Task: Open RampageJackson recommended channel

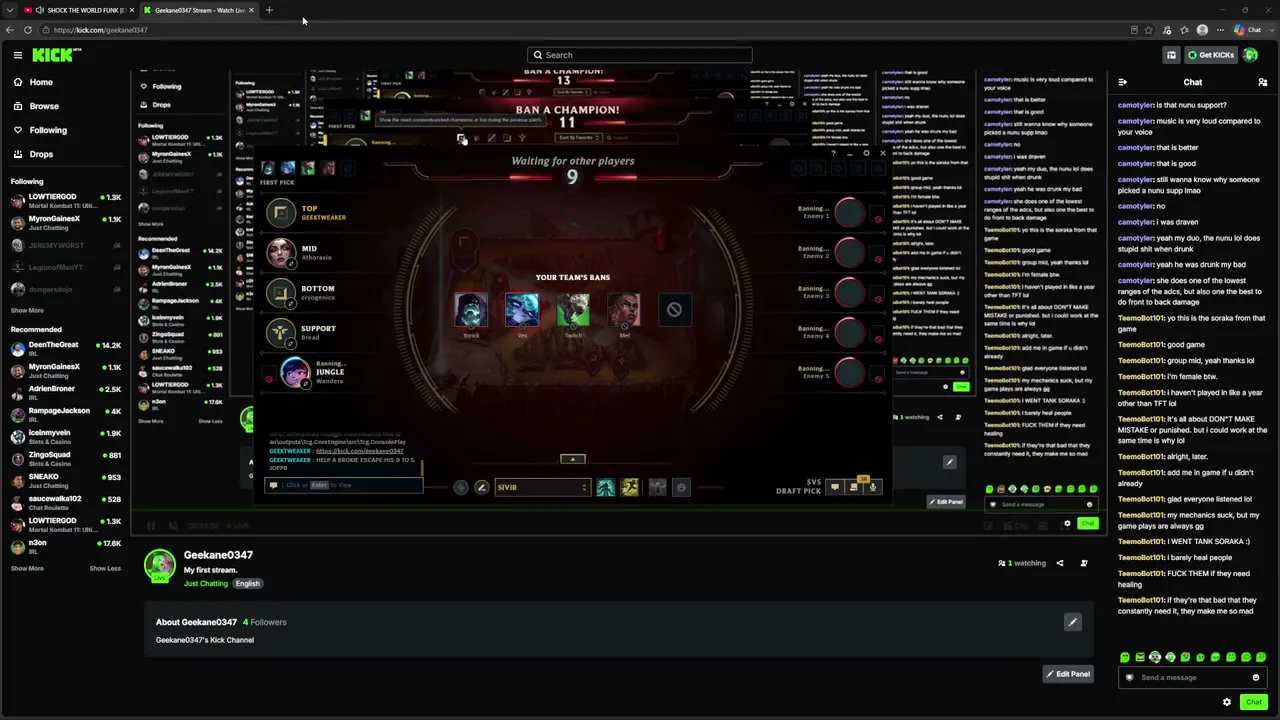Action: (x=66, y=415)
